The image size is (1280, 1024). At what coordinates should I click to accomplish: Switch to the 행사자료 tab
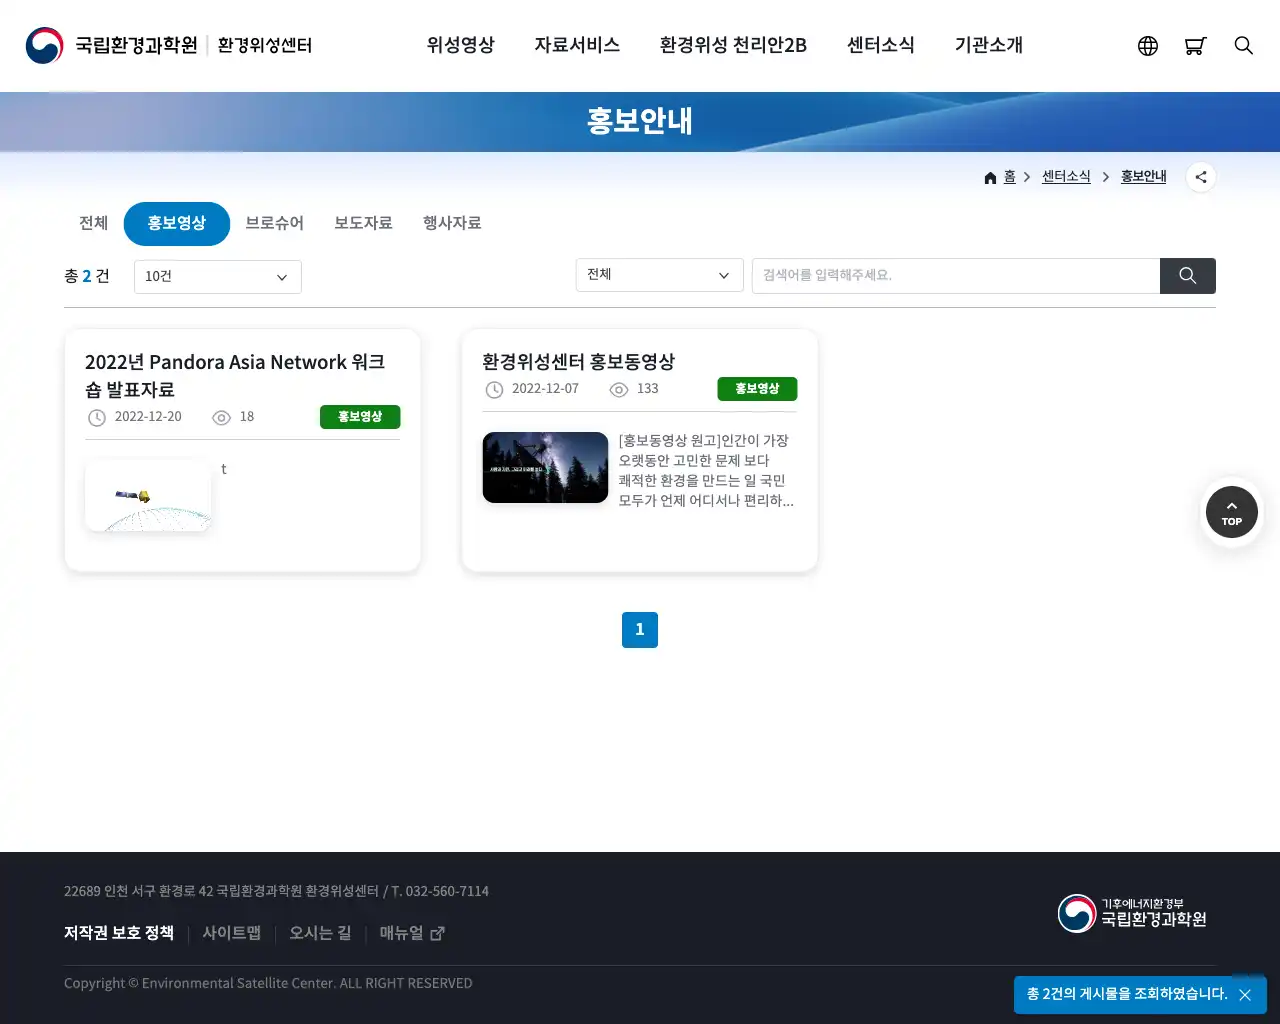click(x=452, y=223)
